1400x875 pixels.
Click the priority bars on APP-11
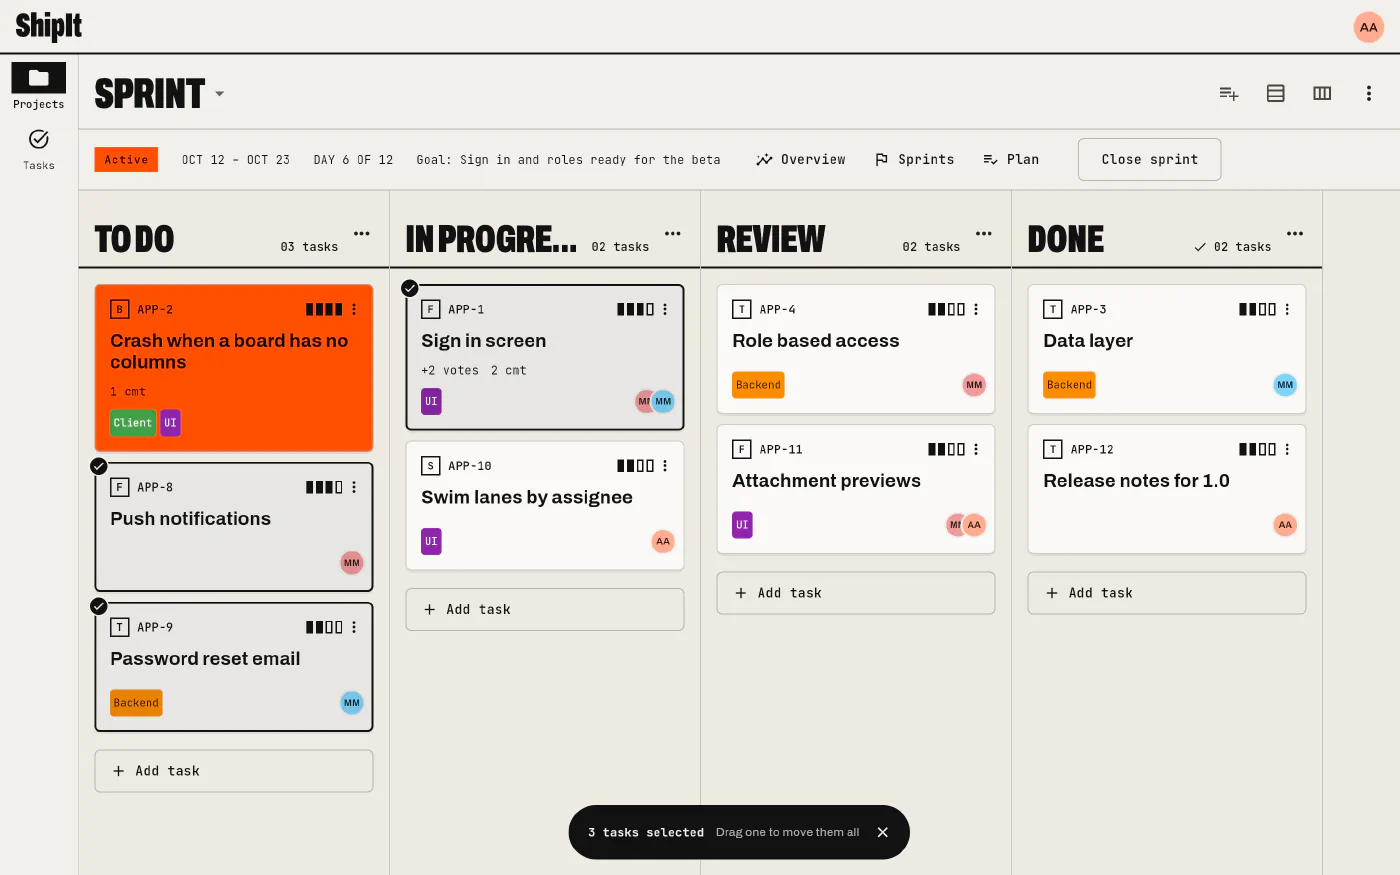[946, 450]
